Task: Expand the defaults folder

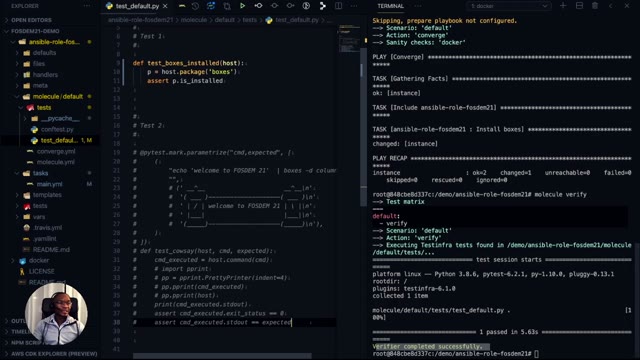Action: click(x=44, y=53)
